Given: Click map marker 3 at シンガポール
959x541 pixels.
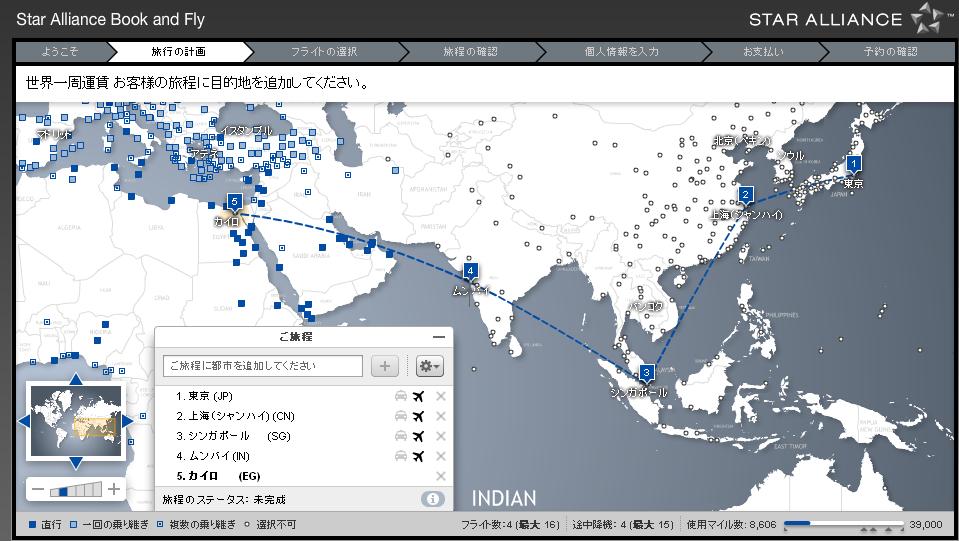Looking at the screenshot, I should 646,374.
